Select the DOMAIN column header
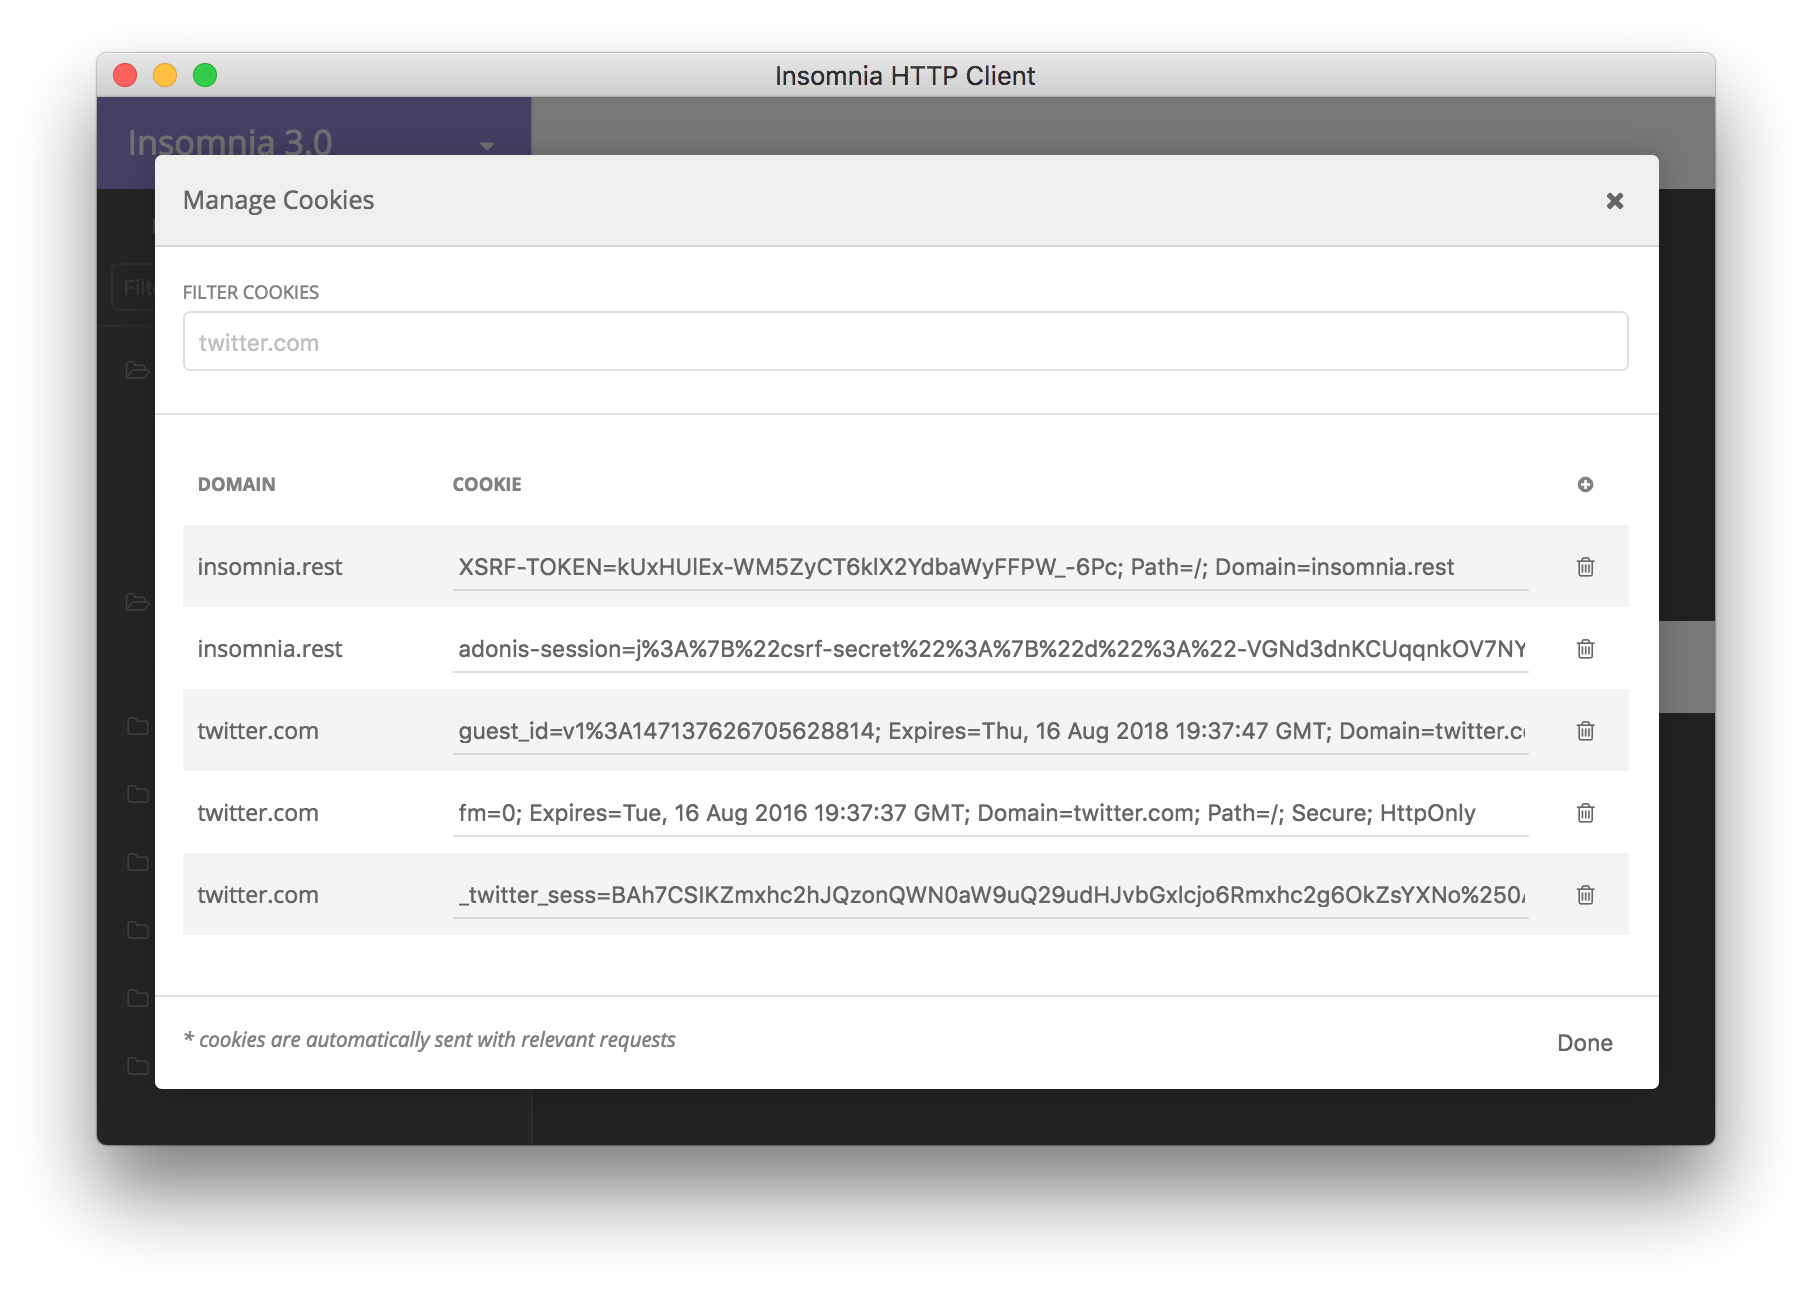This screenshot has height=1293, width=1811. [236, 485]
